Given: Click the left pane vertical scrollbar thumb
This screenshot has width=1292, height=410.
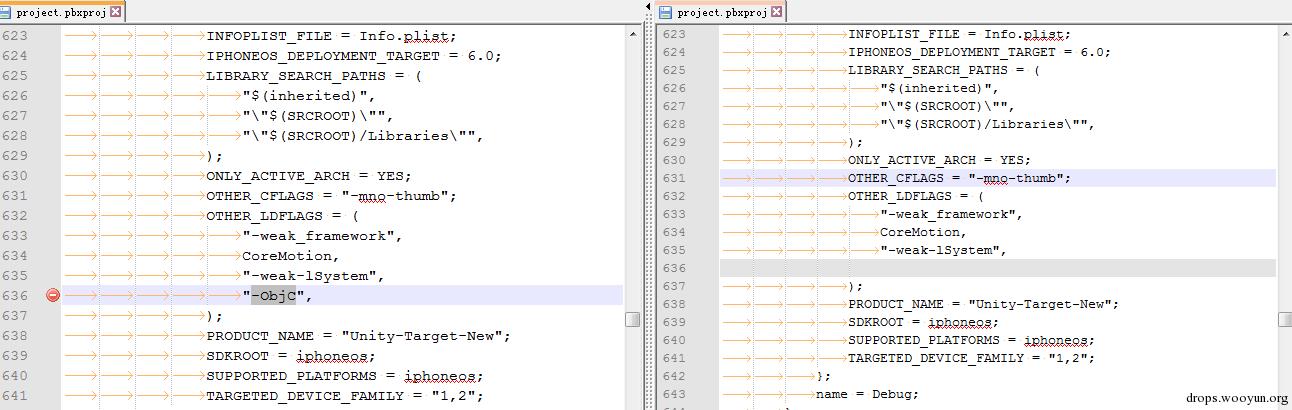Looking at the screenshot, I should [x=633, y=319].
